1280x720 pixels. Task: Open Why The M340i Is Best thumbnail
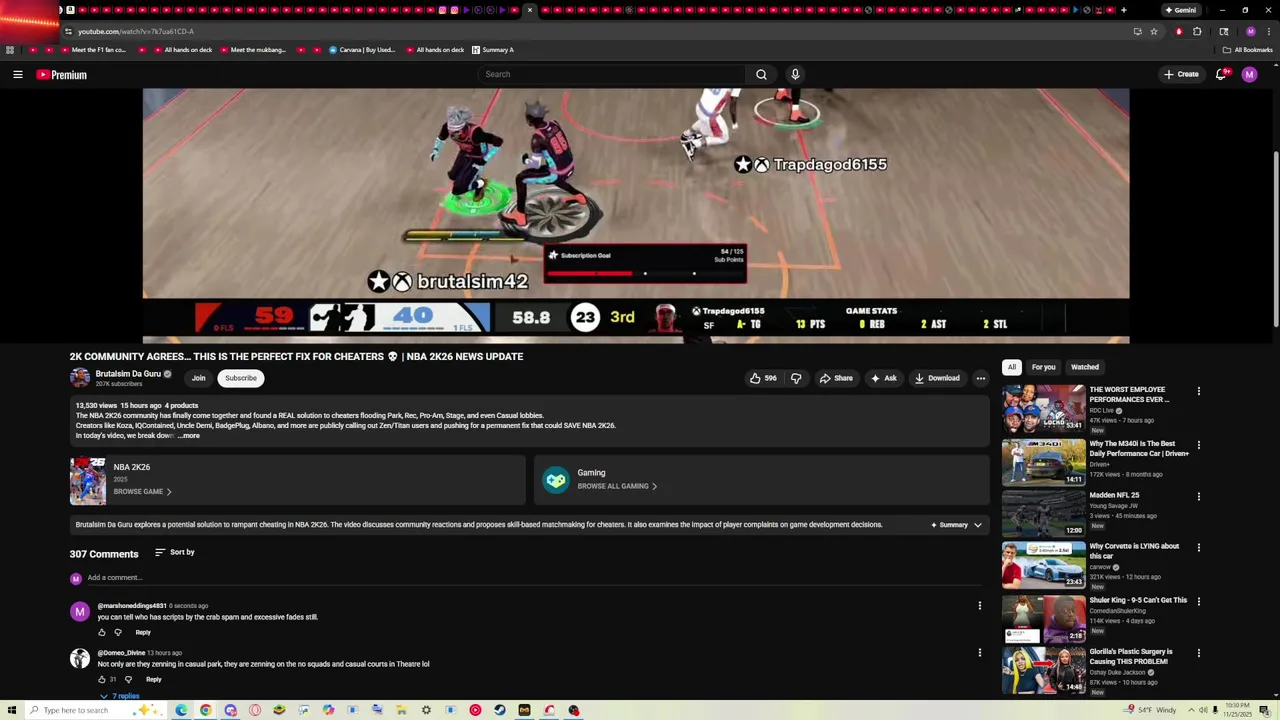tap(1043, 463)
